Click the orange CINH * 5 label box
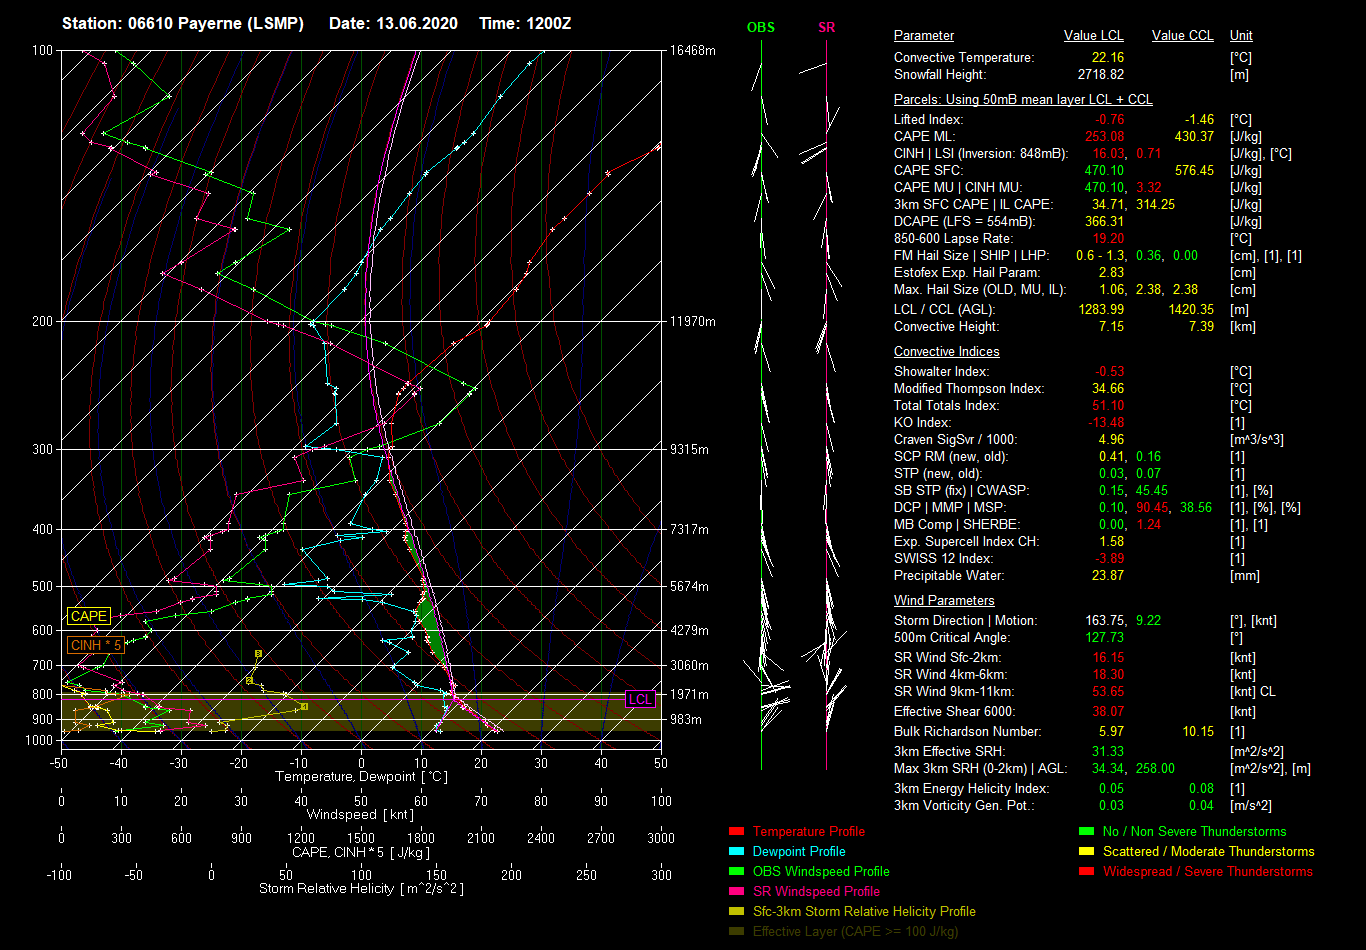The image size is (1366, 950). (96, 645)
